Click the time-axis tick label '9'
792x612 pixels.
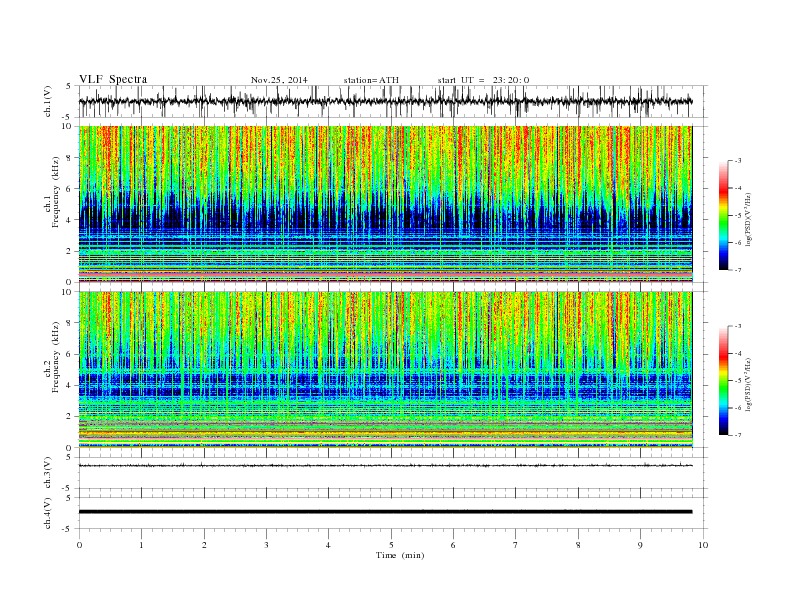click(x=640, y=545)
